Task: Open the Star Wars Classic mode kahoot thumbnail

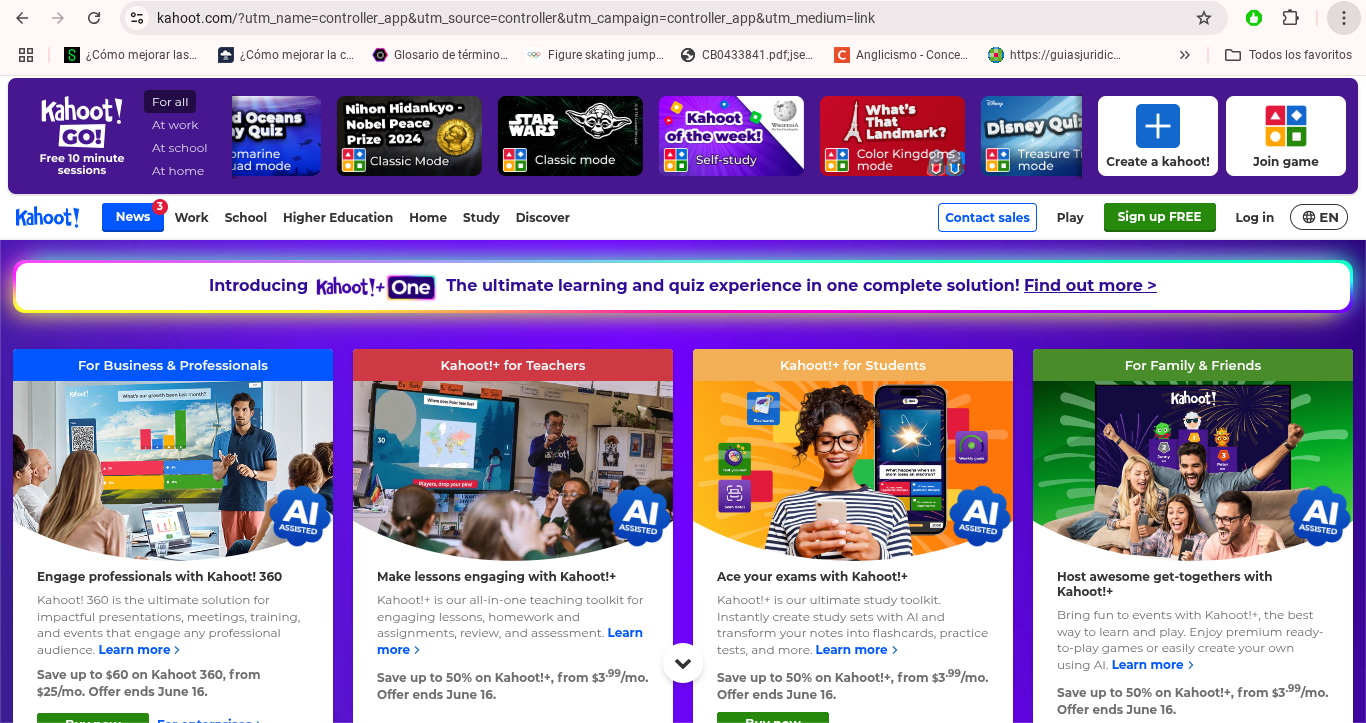Action: point(570,136)
